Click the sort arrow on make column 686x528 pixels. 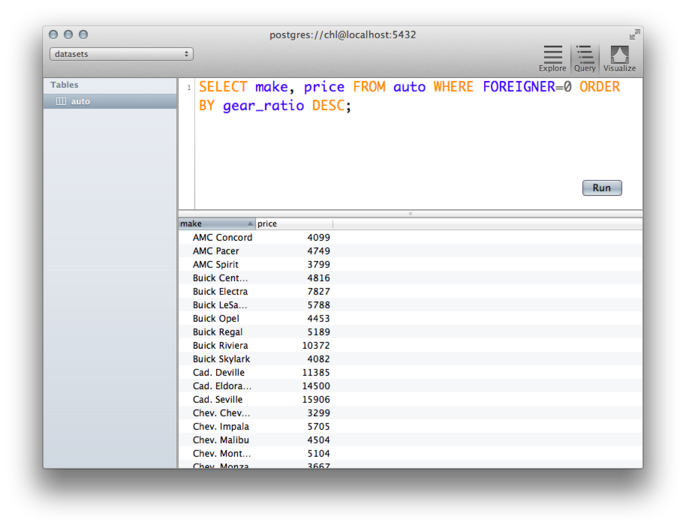[250, 224]
